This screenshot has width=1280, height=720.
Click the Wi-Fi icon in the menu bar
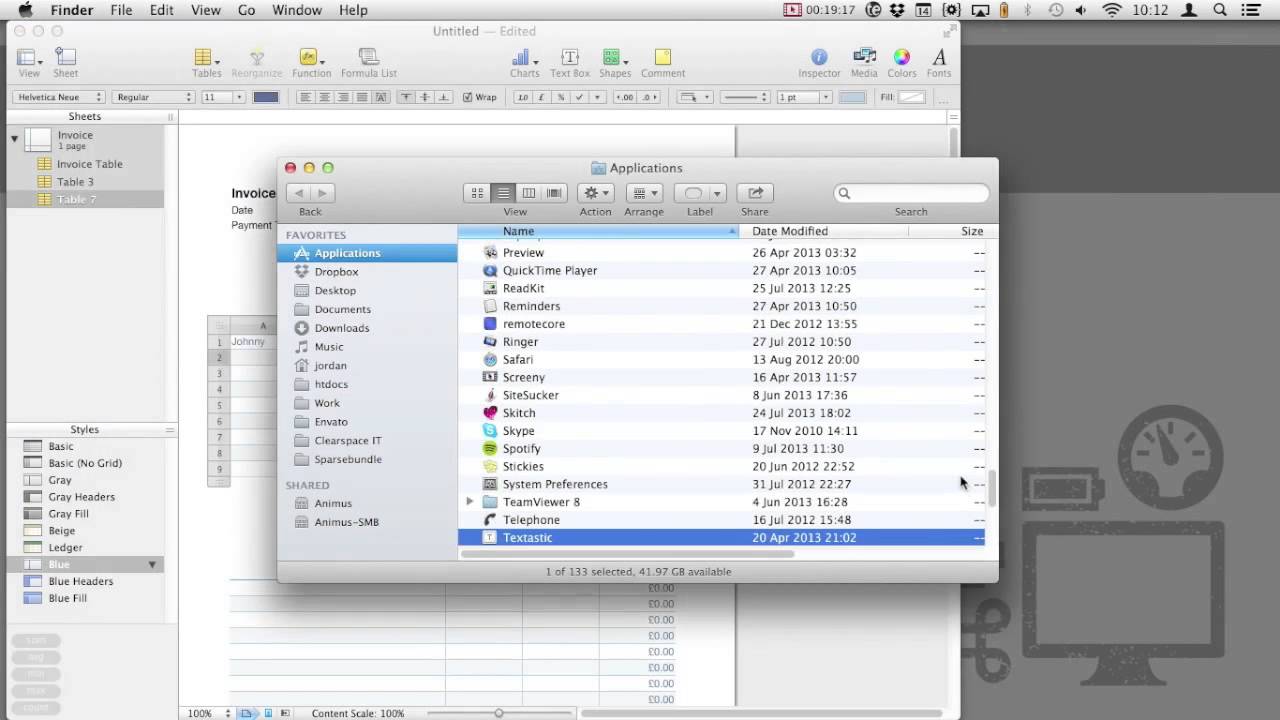(x=1112, y=10)
